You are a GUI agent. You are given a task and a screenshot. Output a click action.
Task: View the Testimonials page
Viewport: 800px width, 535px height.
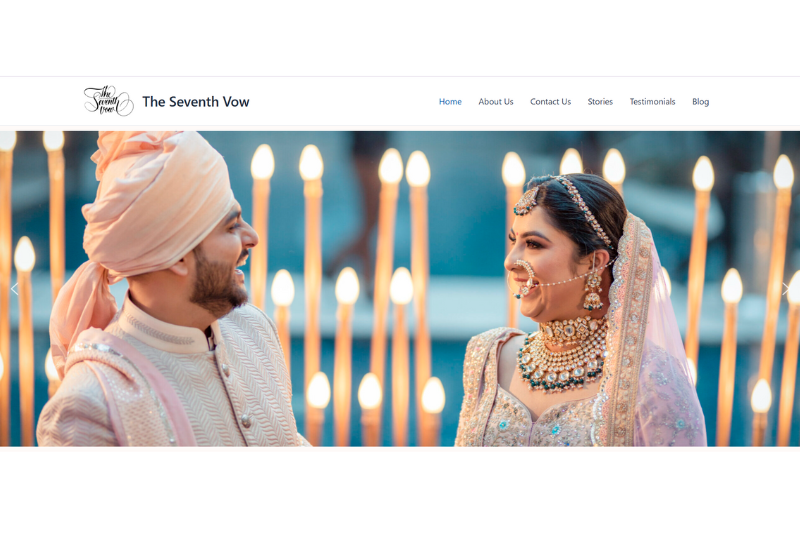[652, 101]
